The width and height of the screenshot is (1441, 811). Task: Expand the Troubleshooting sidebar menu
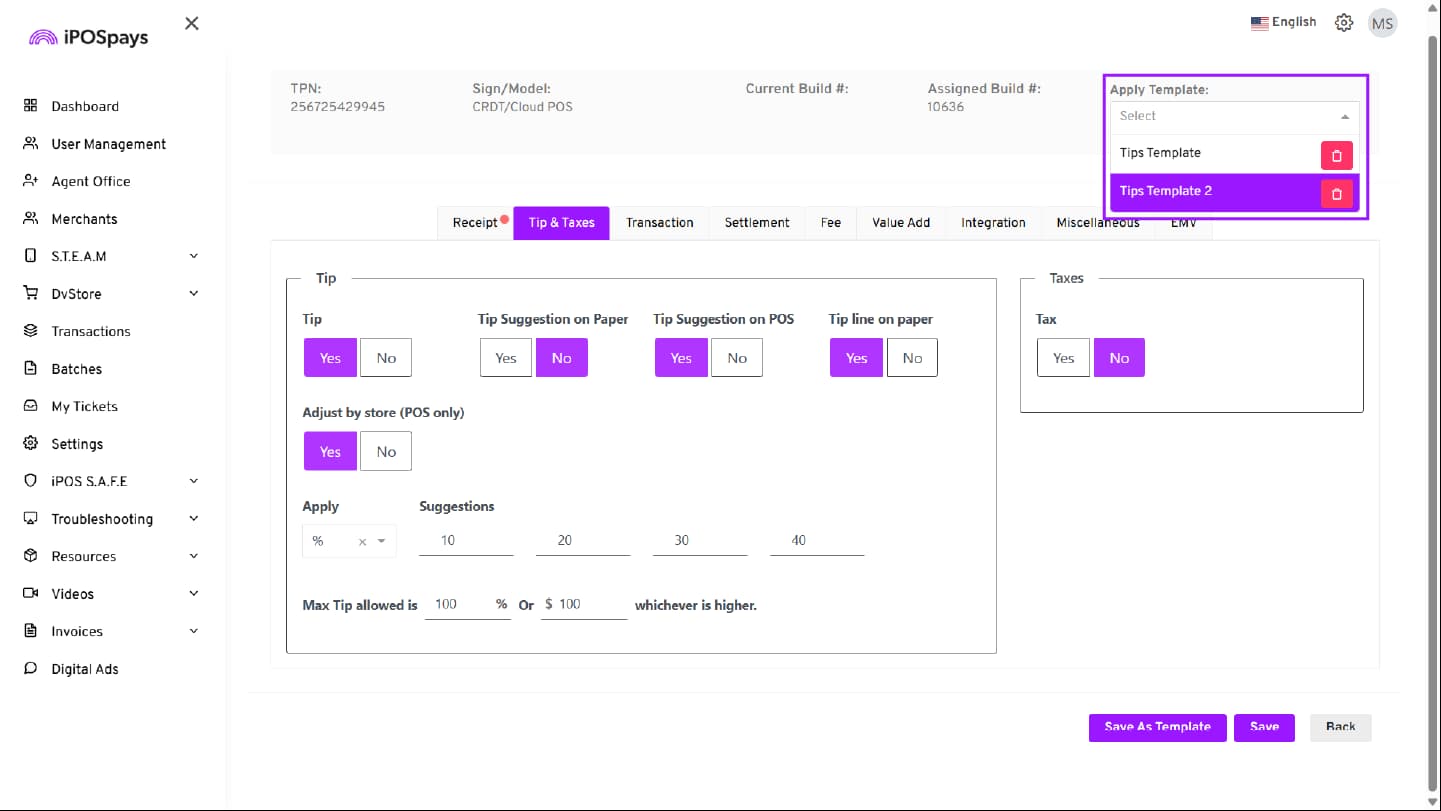click(x=193, y=519)
